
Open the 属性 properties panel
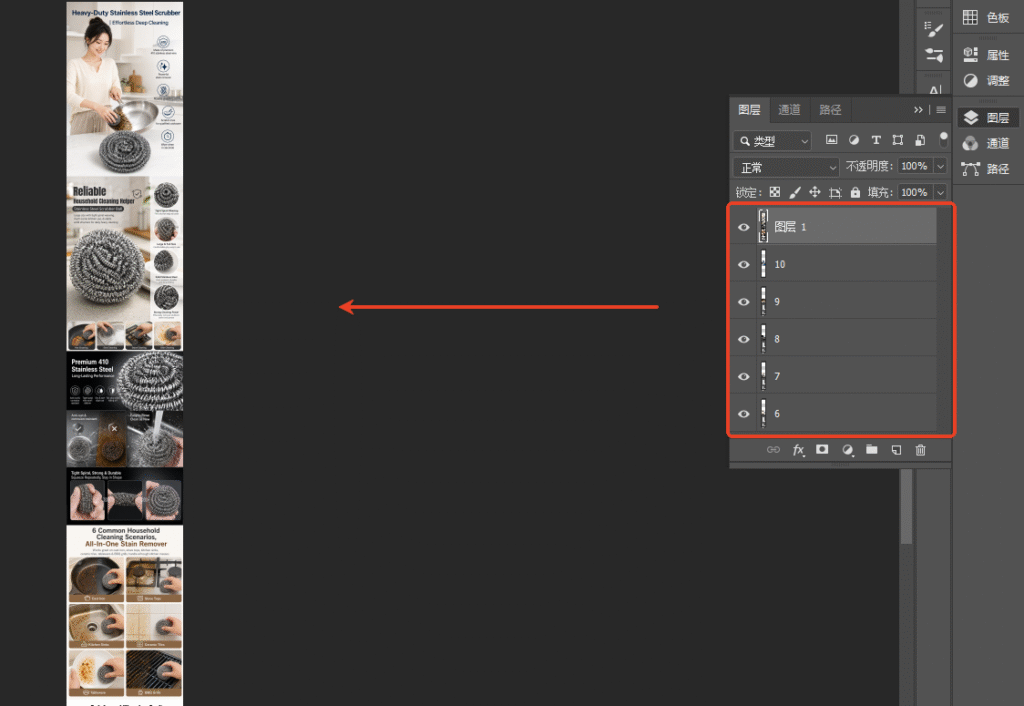pyautogui.click(x=986, y=55)
